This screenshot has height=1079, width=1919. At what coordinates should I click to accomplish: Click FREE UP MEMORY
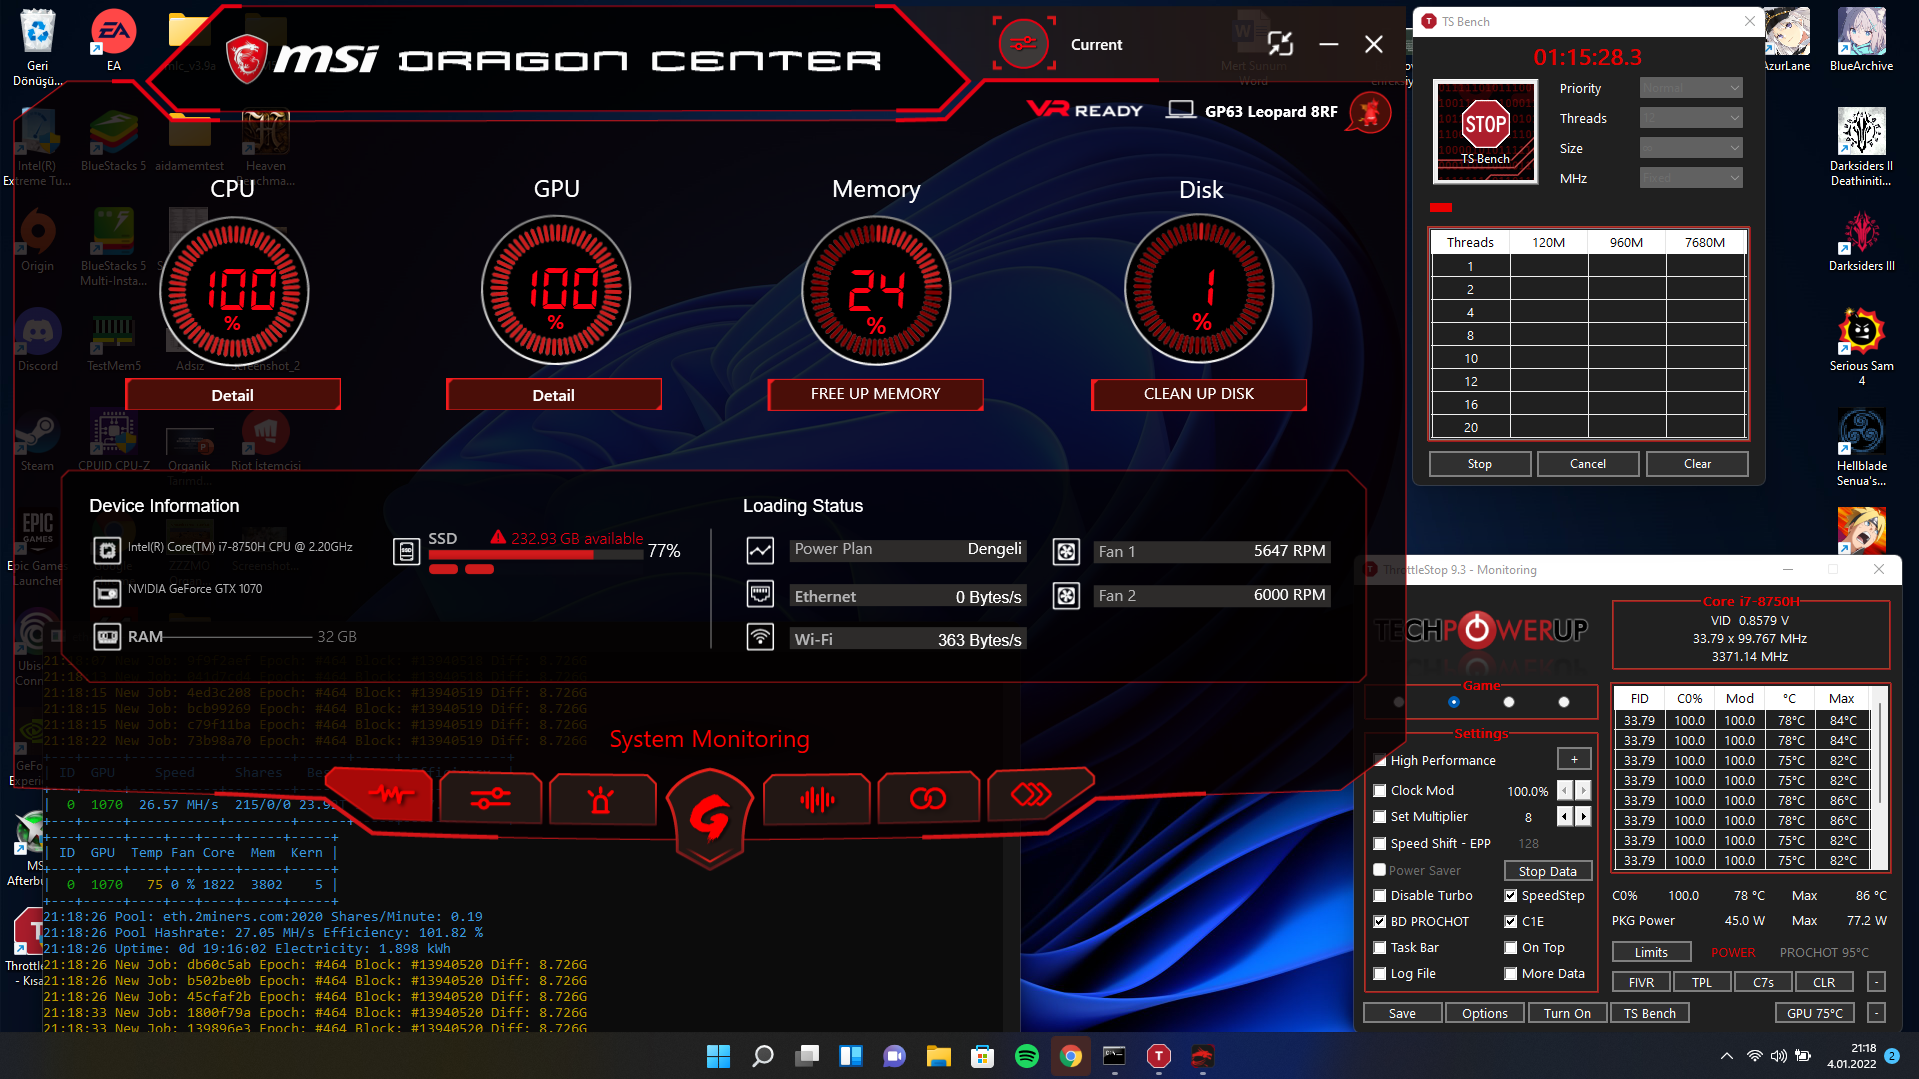(875, 394)
